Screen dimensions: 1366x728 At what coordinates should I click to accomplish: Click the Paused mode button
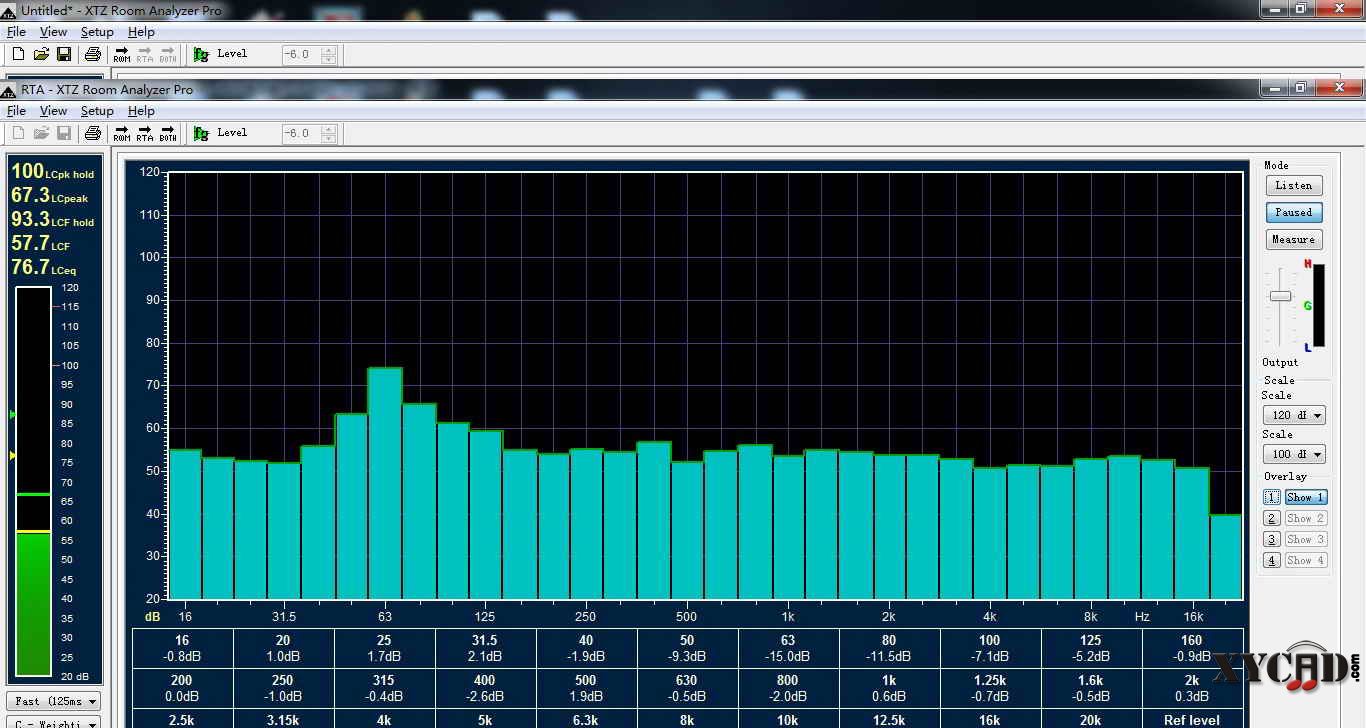click(1294, 212)
